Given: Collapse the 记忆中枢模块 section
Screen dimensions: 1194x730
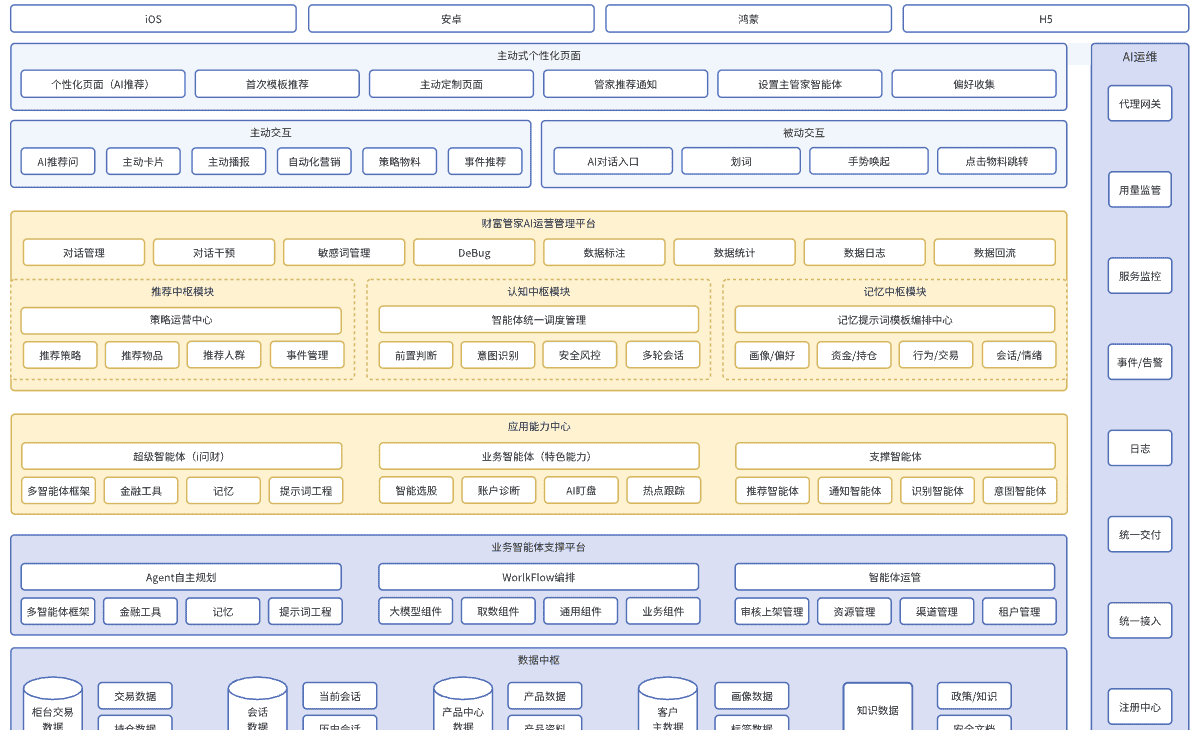Looking at the screenshot, I should click(892, 292).
